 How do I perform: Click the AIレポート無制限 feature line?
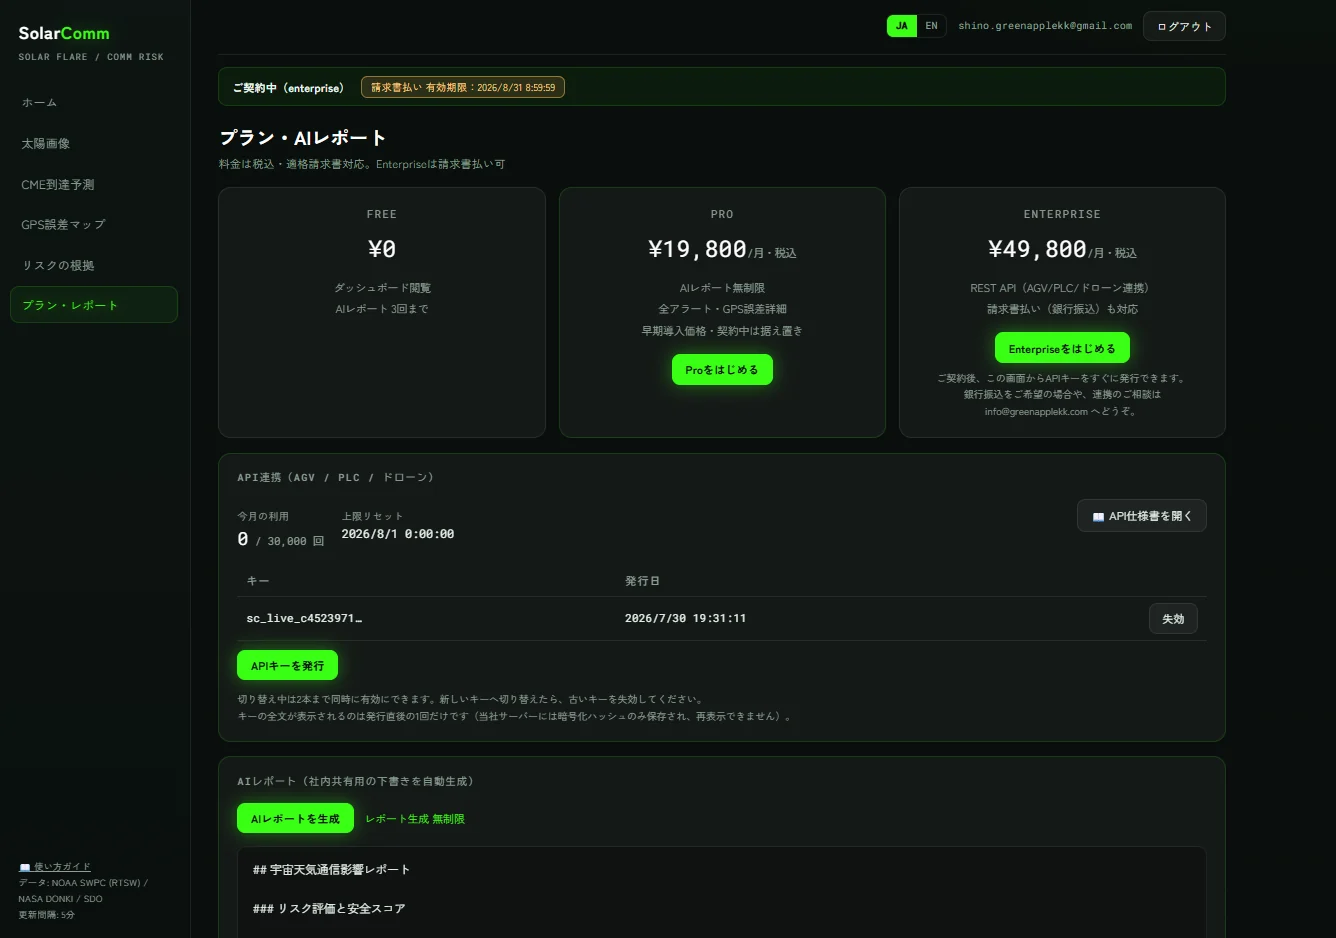coord(722,288)
